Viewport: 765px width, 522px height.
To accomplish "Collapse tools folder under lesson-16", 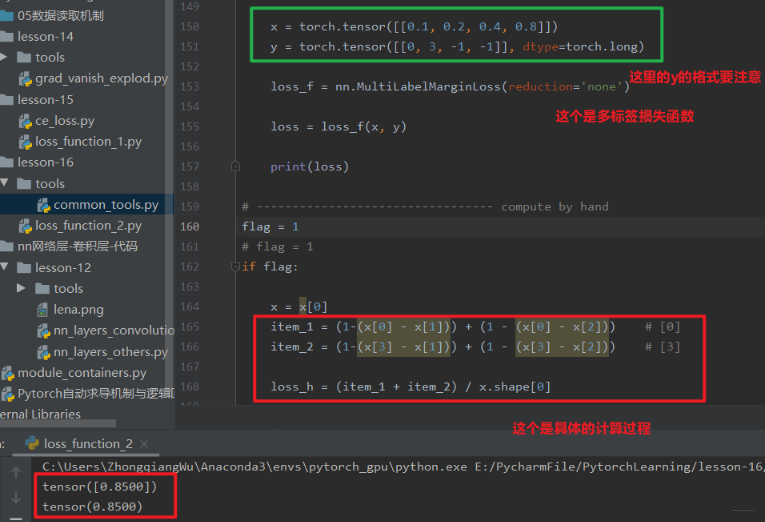I will pyautogui.click(x=4, y=183).
